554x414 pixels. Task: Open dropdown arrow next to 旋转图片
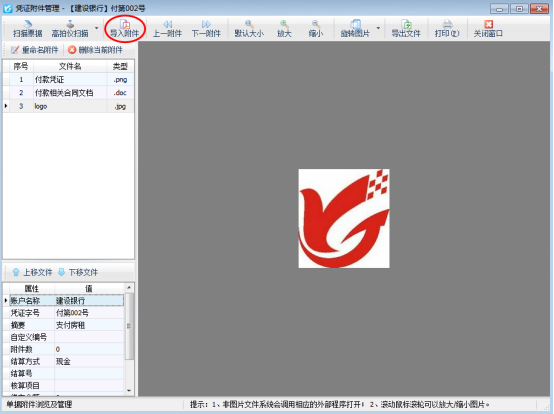coord(378,28)
